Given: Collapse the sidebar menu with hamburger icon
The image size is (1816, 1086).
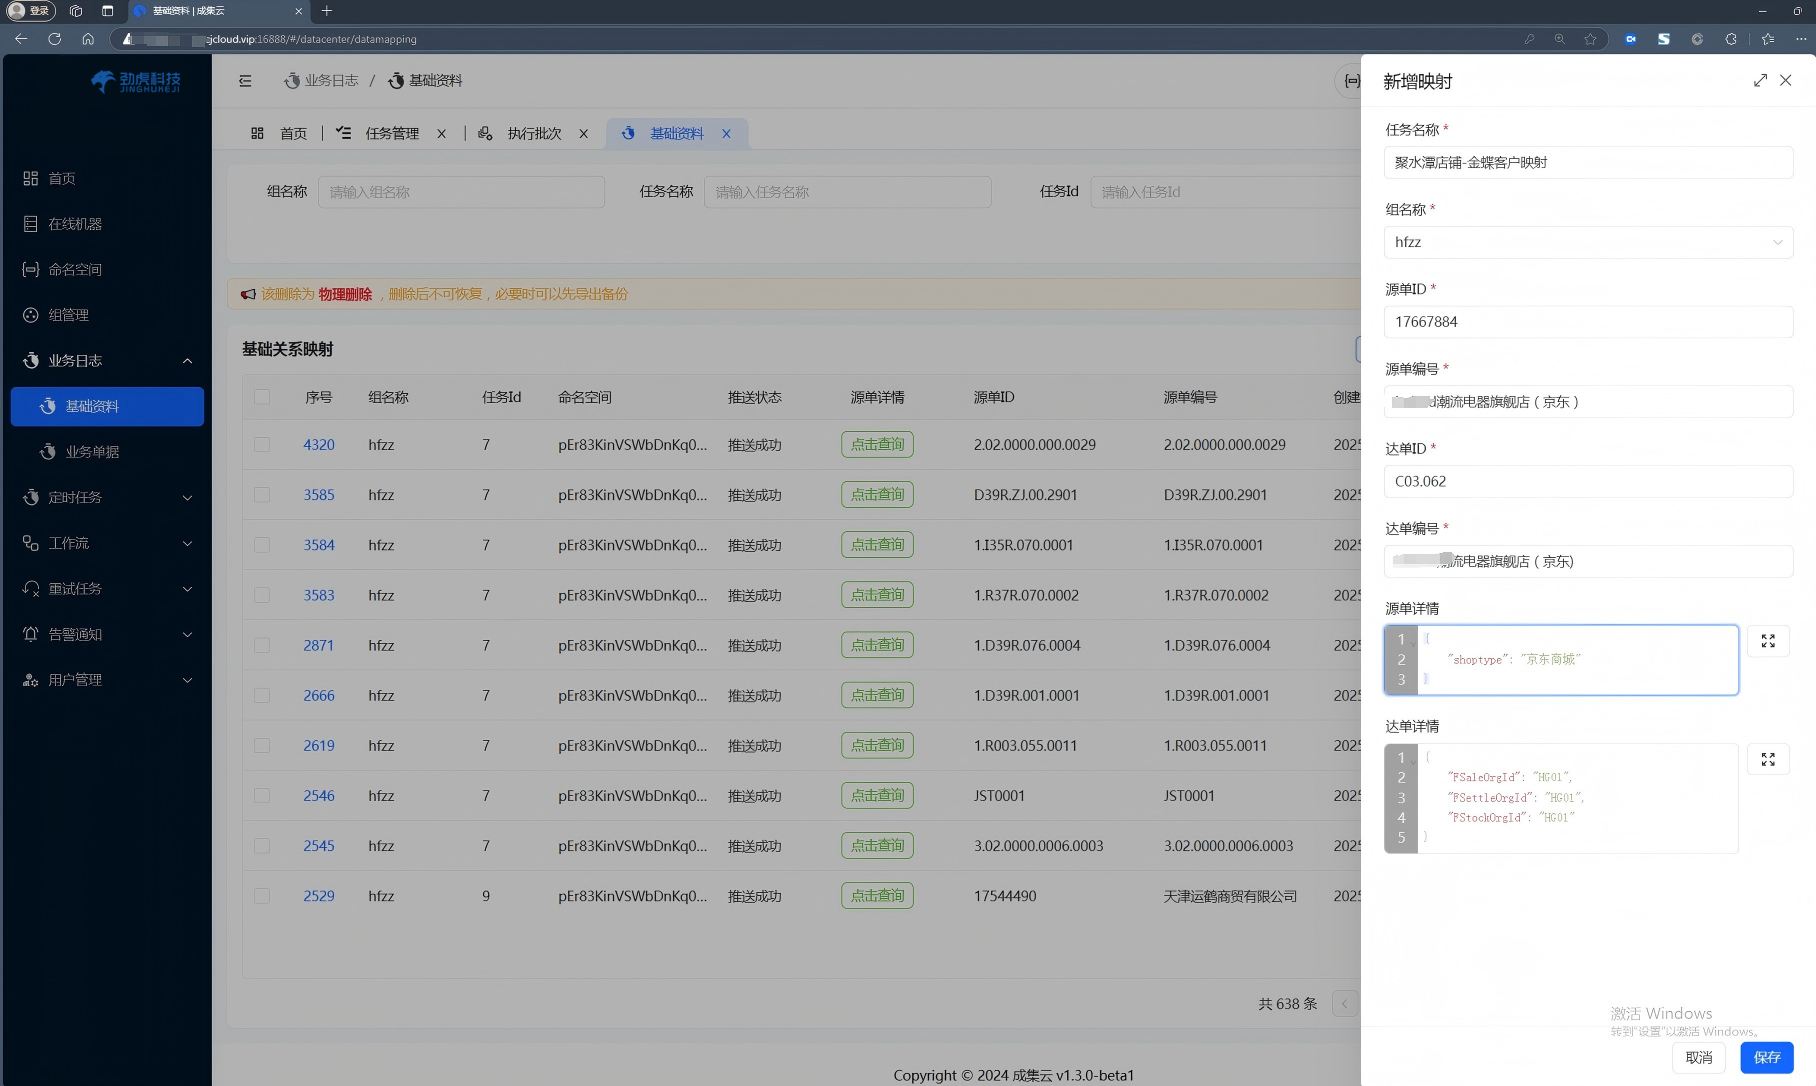Looking at the screenshot, I should 245,81.
